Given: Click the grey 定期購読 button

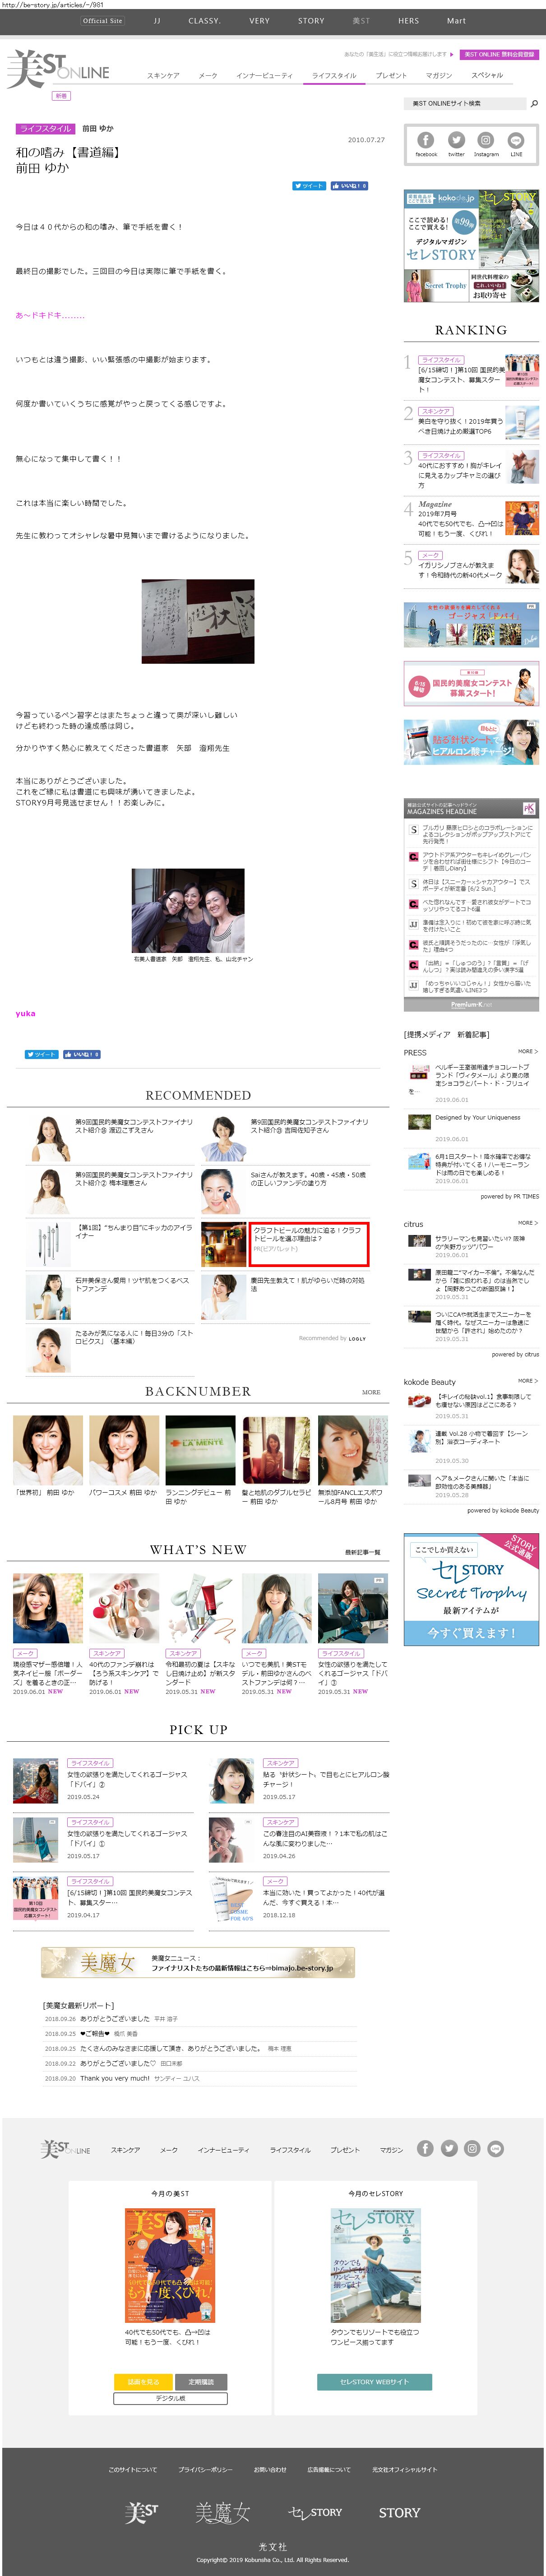Looking at the screenshot, I should (x=201, y=2381).
